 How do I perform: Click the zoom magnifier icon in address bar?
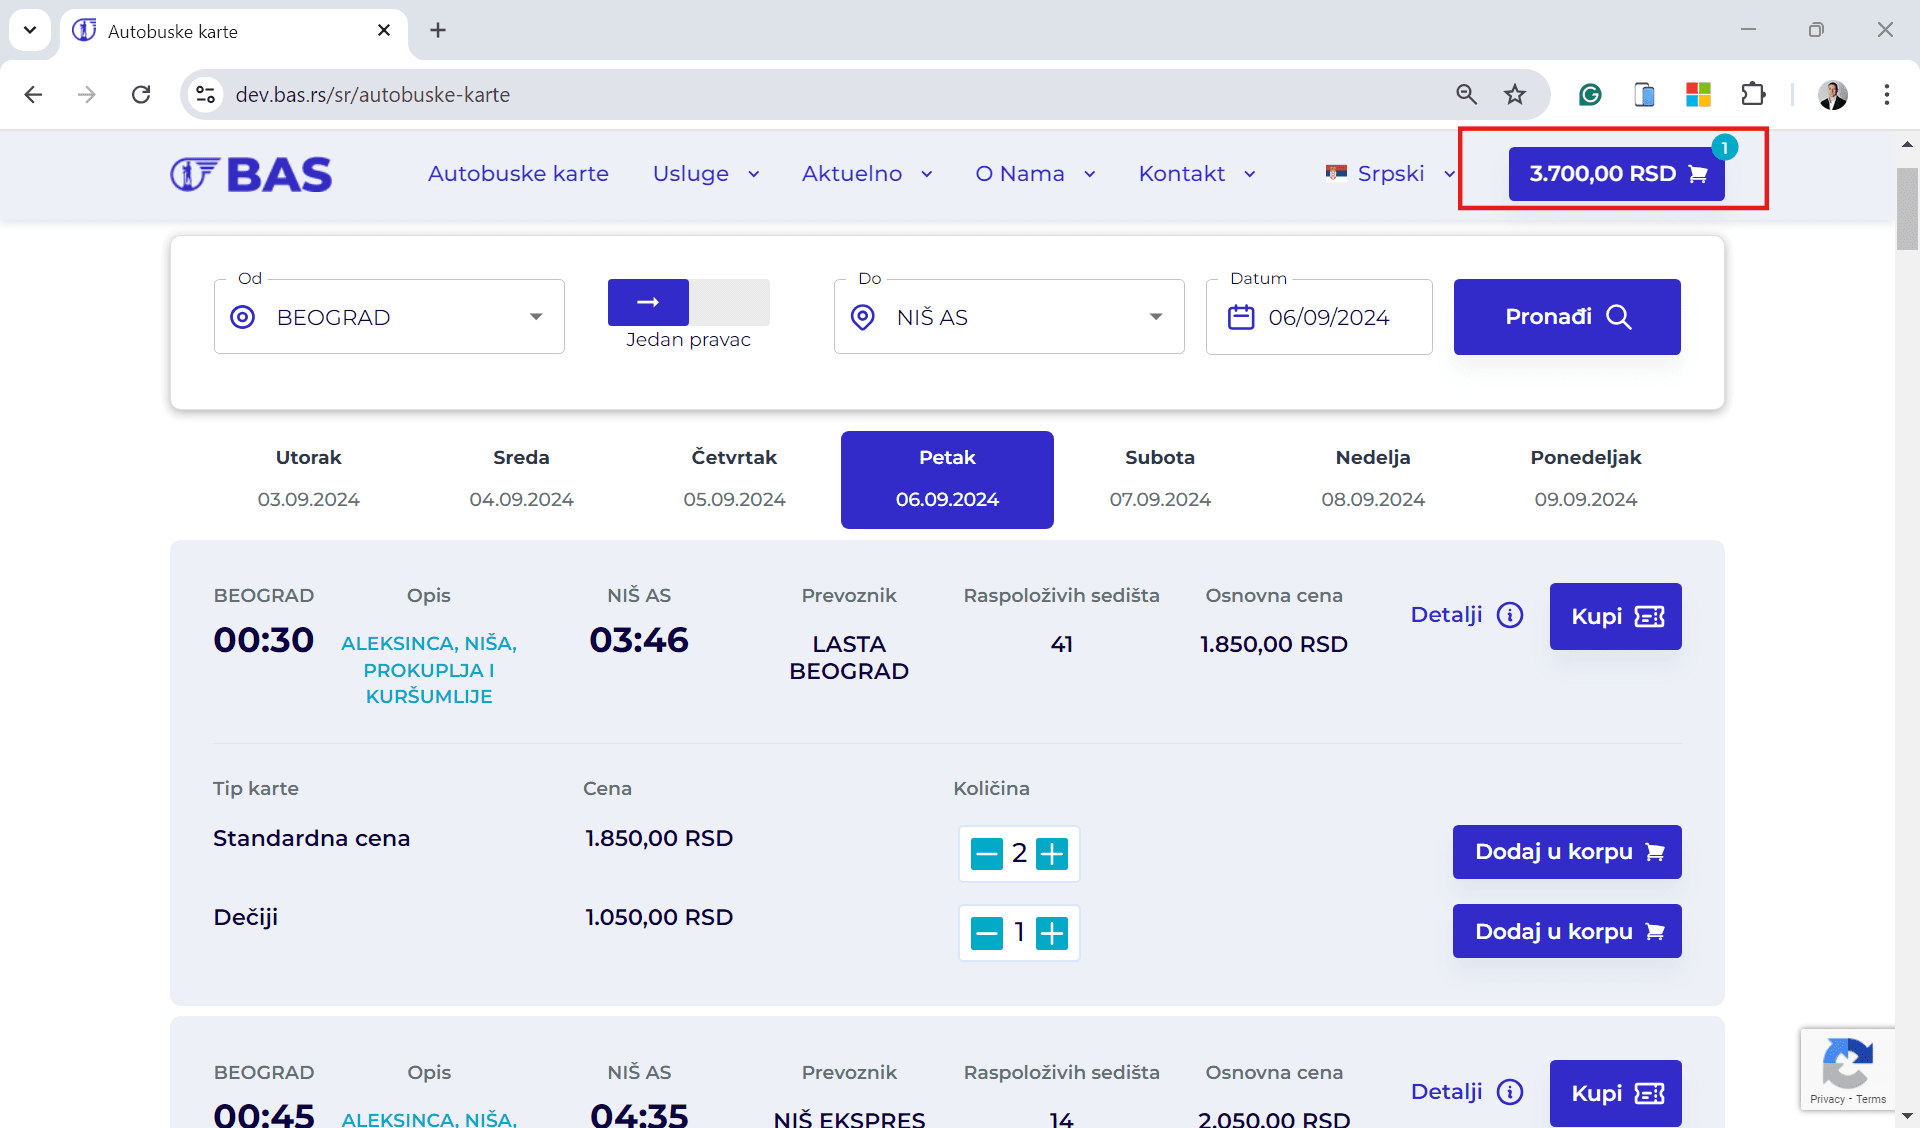pos(1466,94)
